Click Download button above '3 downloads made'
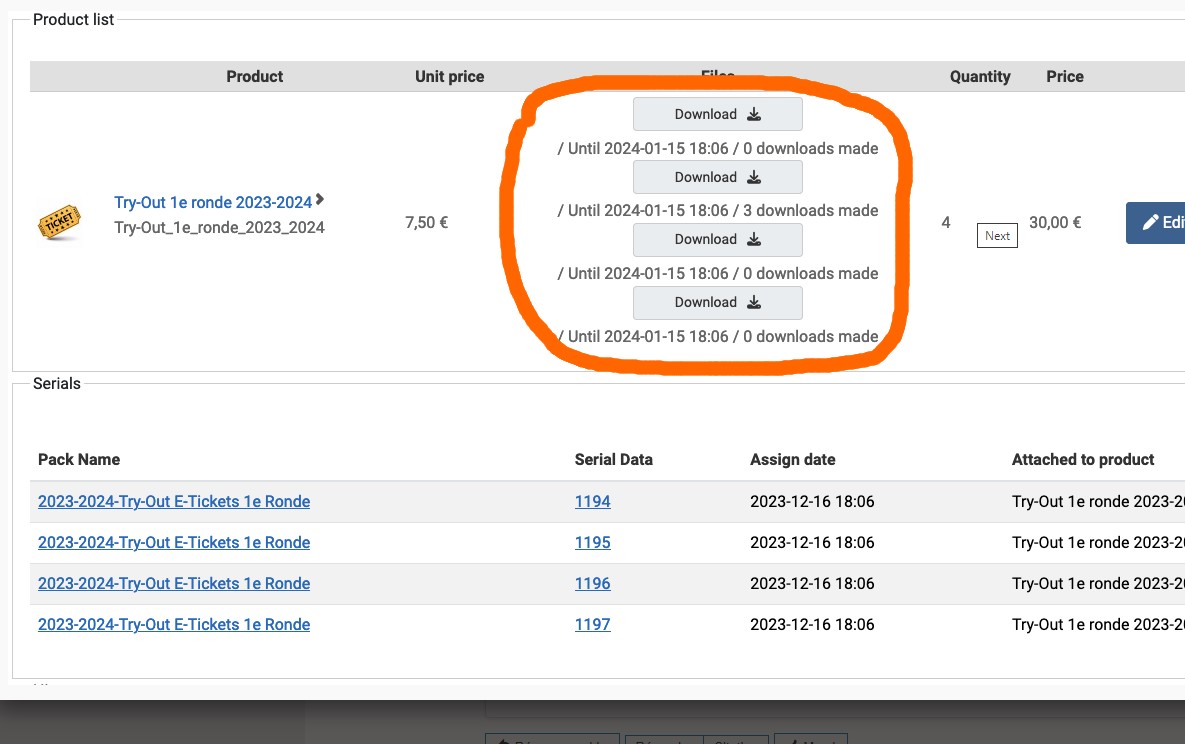 [x=717, y=177]
